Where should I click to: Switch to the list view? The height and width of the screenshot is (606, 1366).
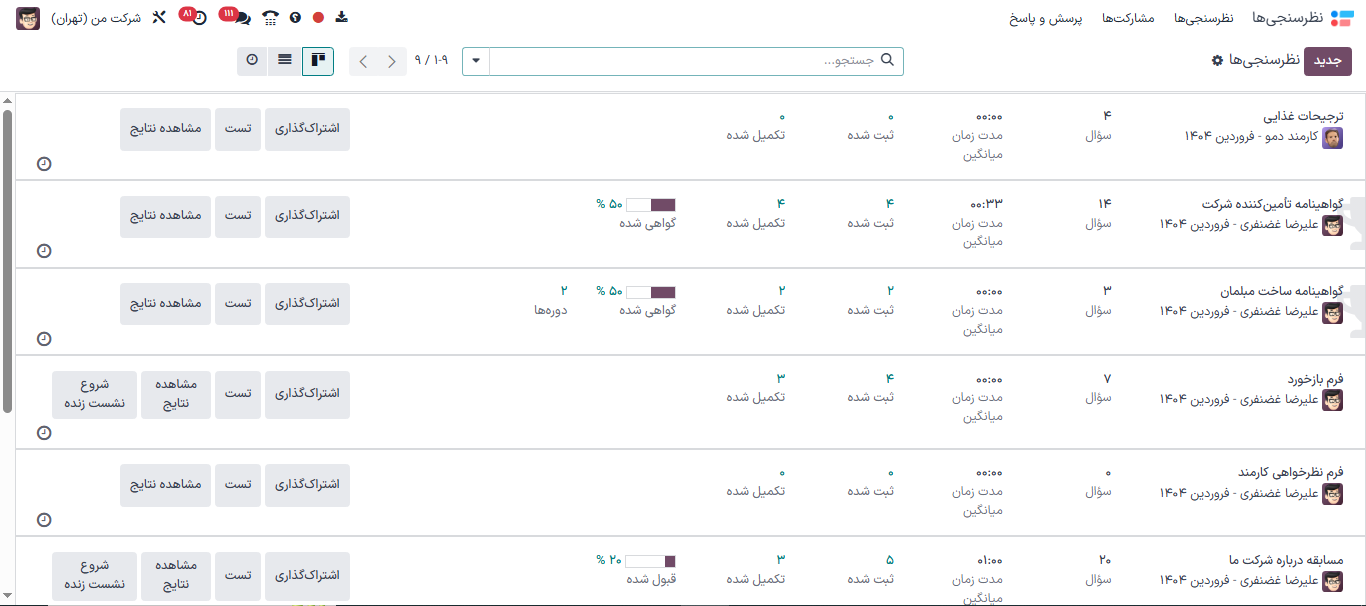click(x=284, y=60)
